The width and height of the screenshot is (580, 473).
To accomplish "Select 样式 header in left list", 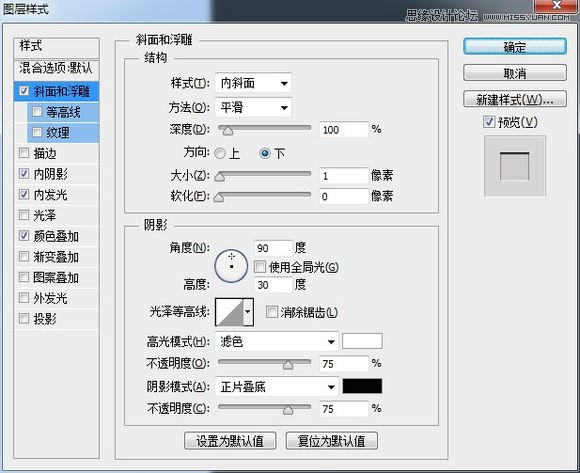I will coord(56,47).
